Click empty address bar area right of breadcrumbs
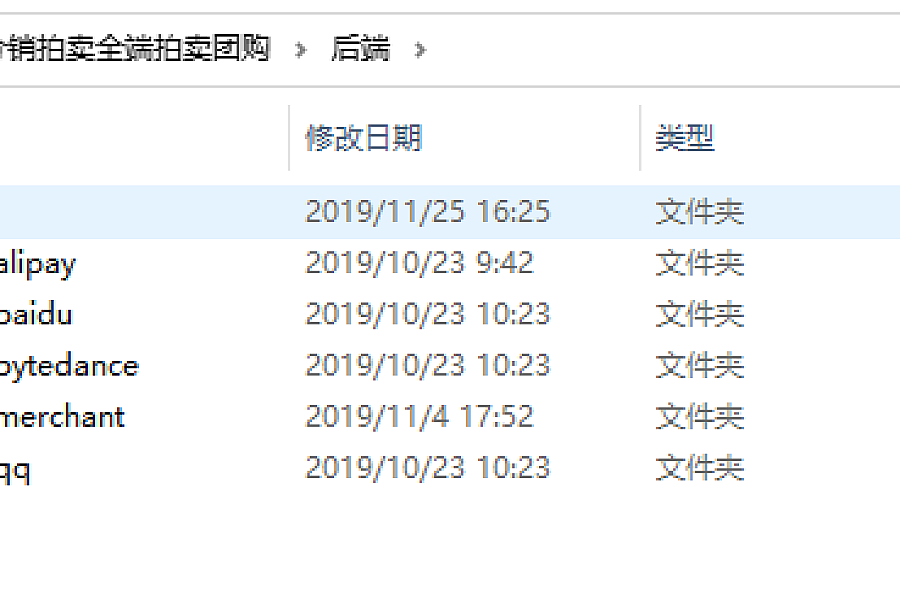 coord(660,50)
